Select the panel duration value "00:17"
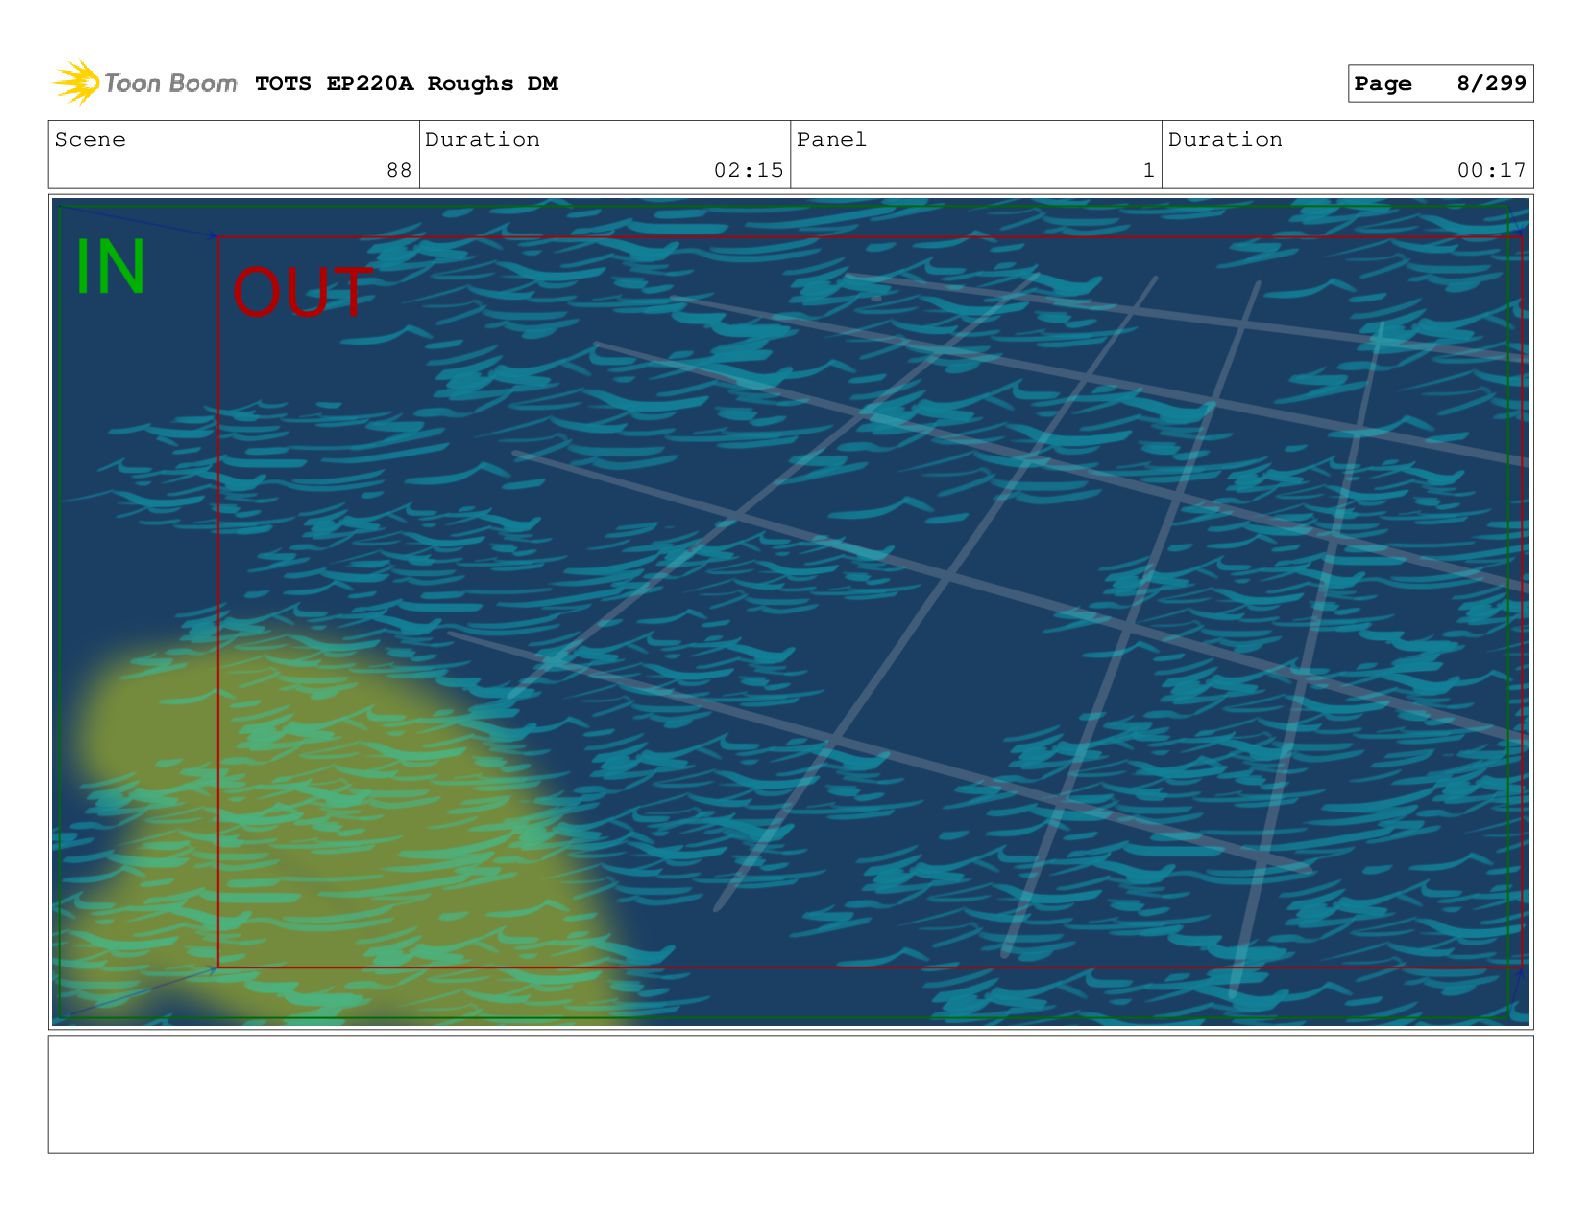 1492,170
